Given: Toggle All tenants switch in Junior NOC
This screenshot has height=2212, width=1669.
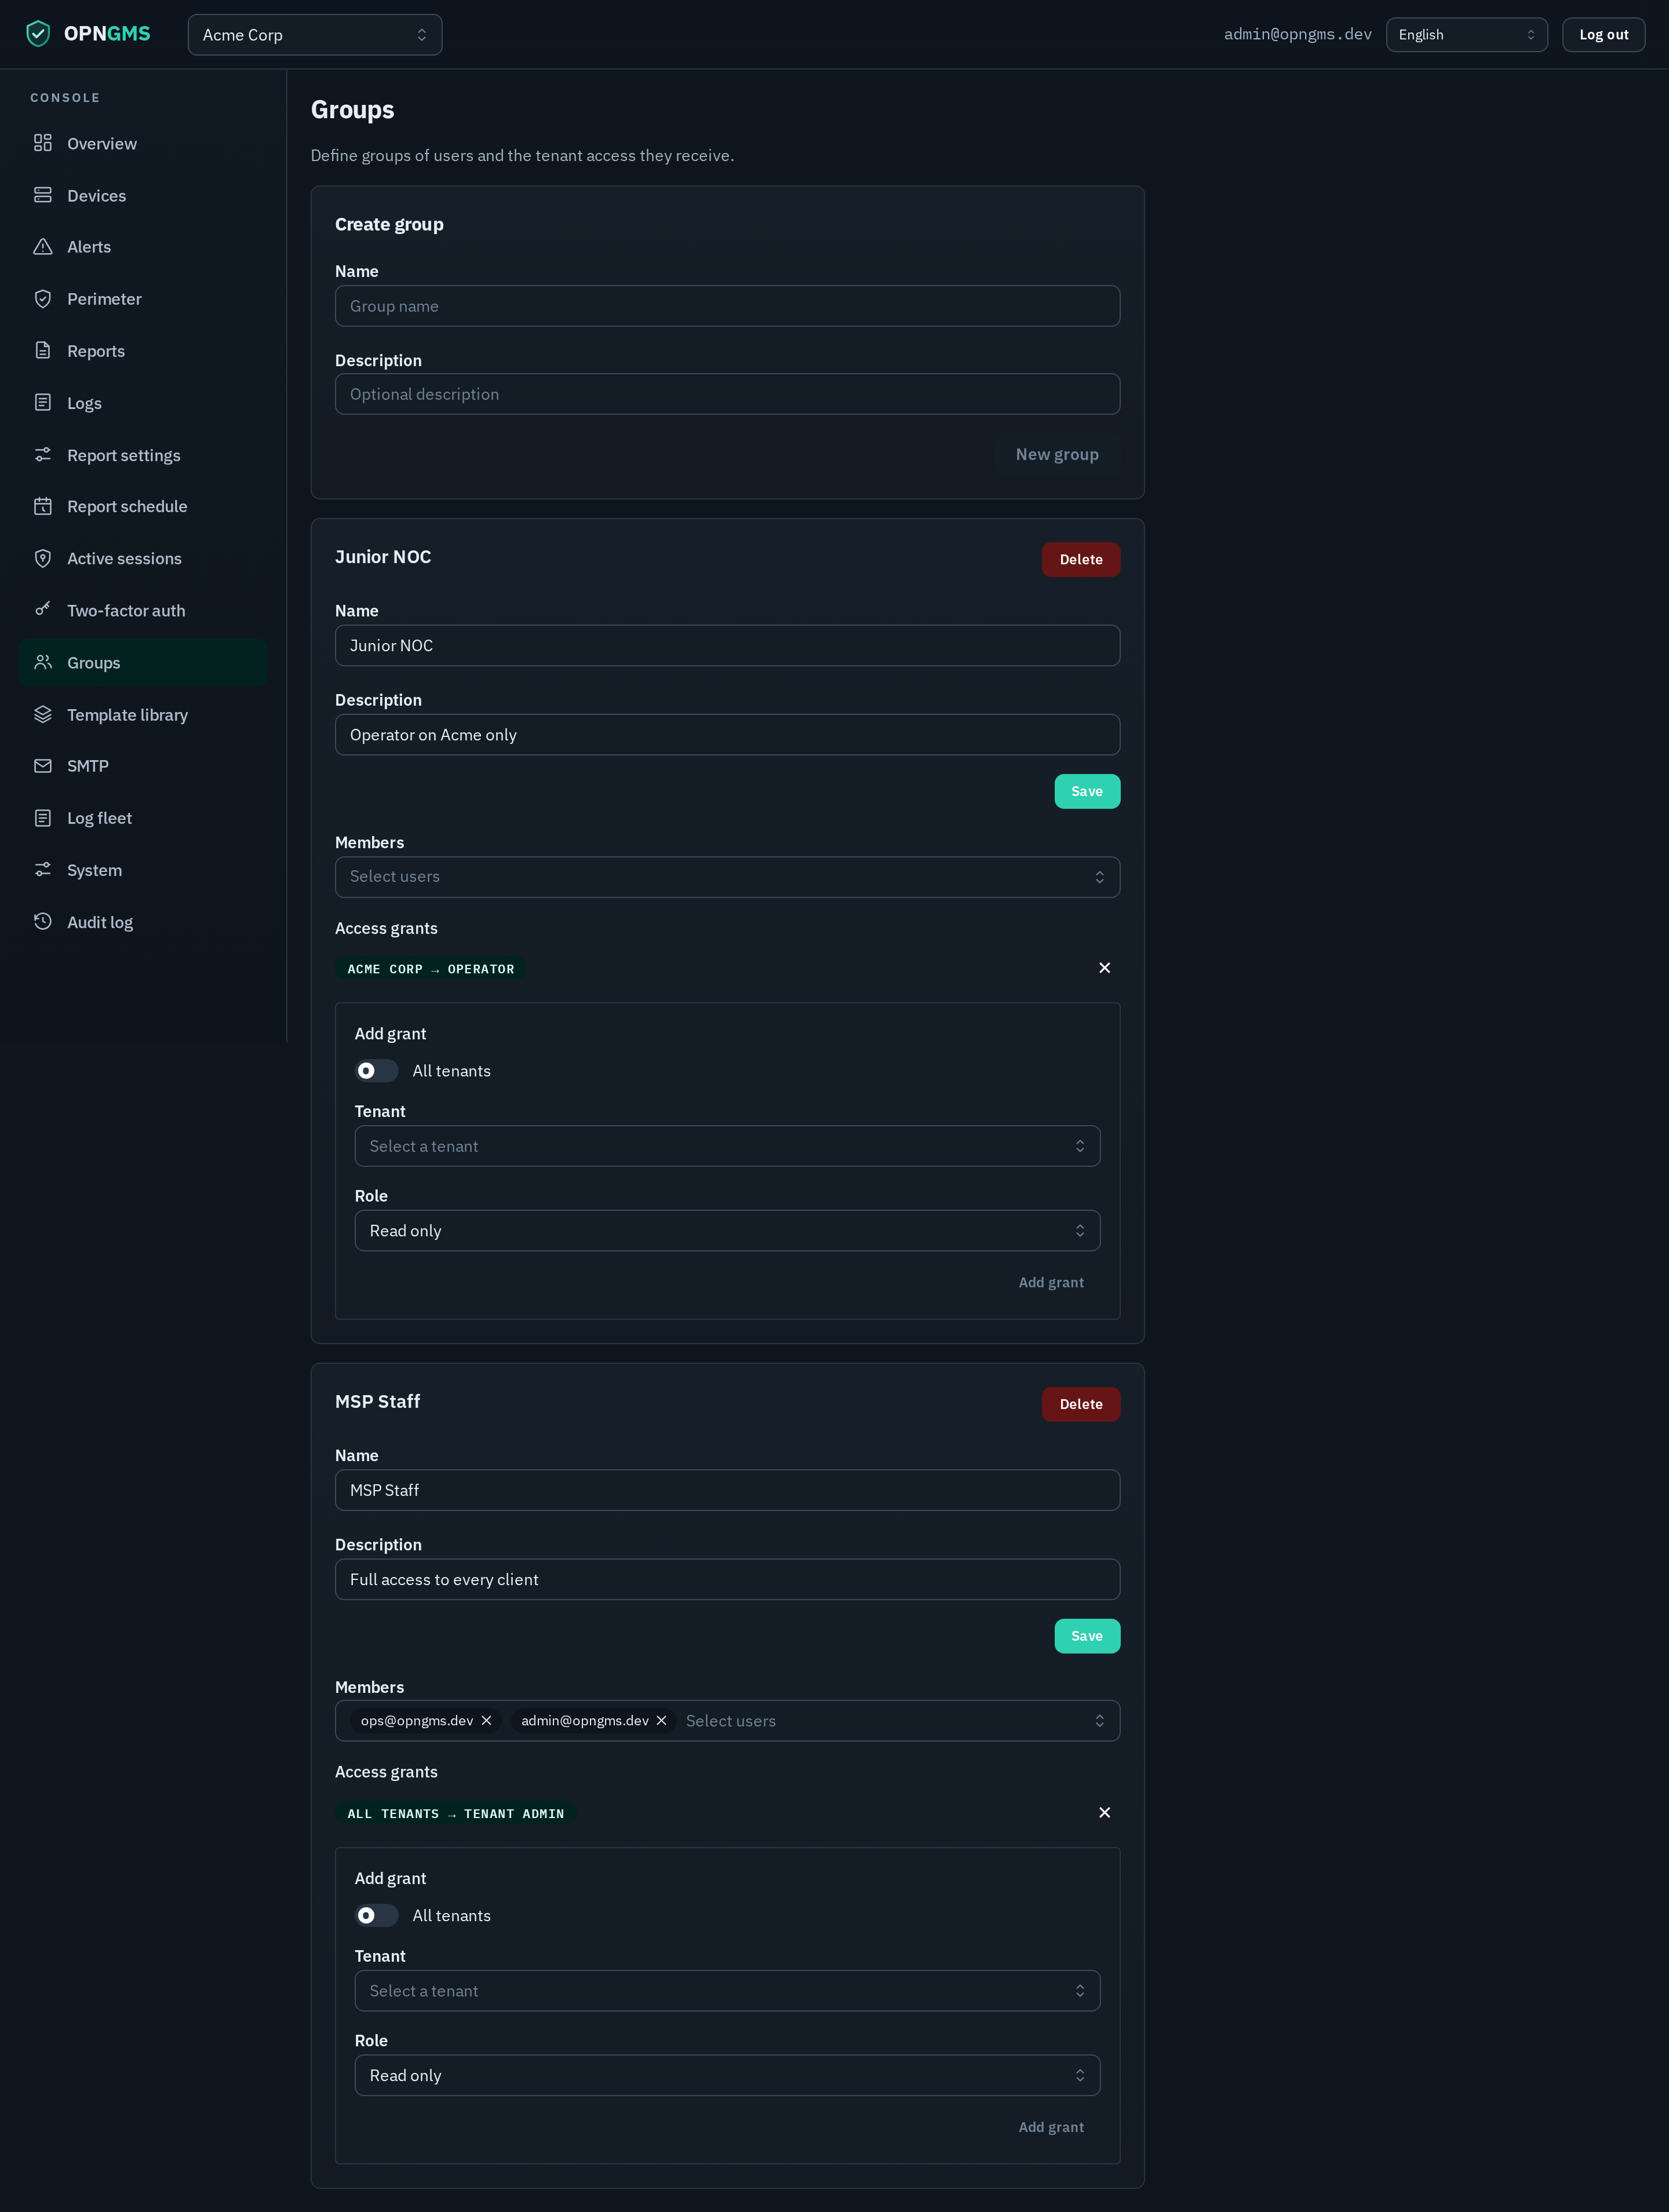Looking at the screenshot, I should [x=376, y=1071].
